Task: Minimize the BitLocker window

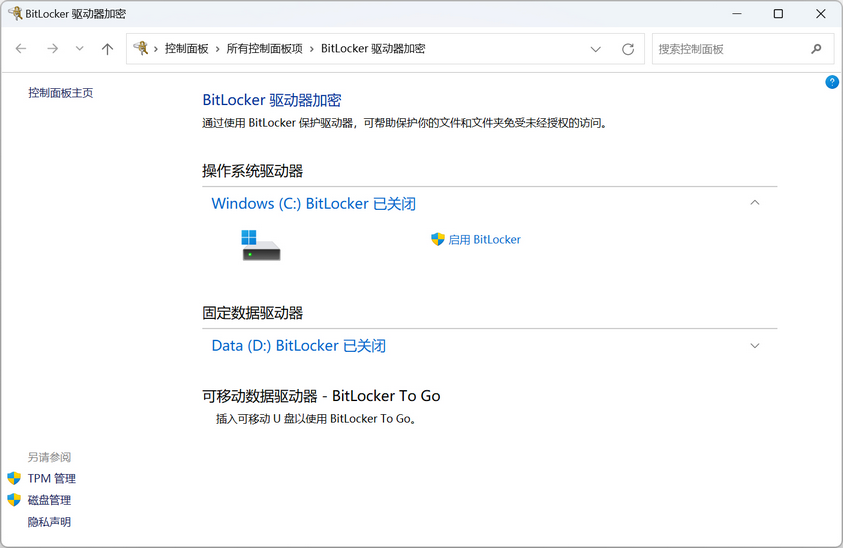Action: tap(737, 13)
